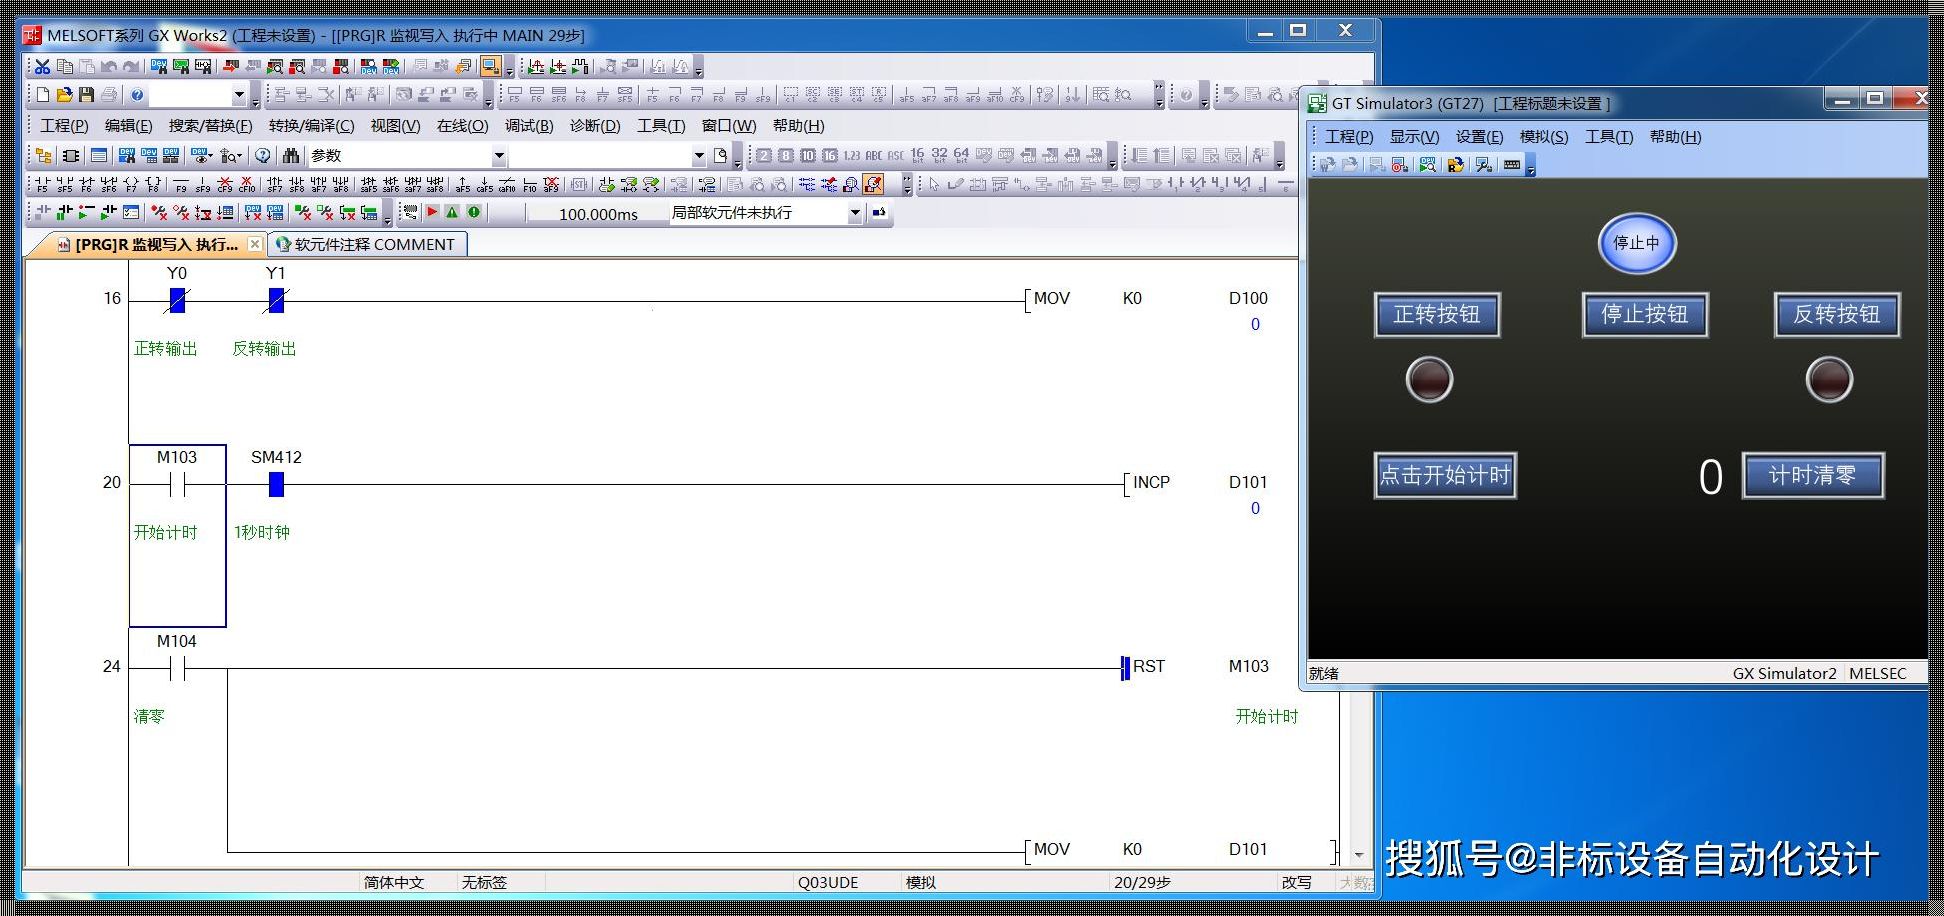Screen dimensions: 1944x916
Task: Click the D101 value under INCP
Action: 1256,508
